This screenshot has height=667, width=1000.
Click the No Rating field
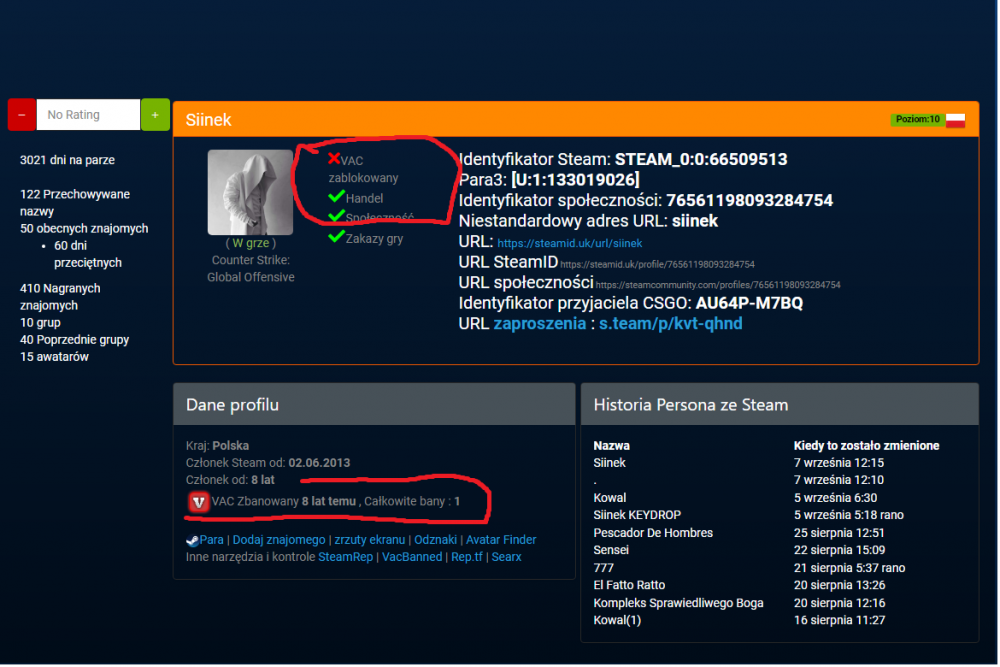point(89,115)
